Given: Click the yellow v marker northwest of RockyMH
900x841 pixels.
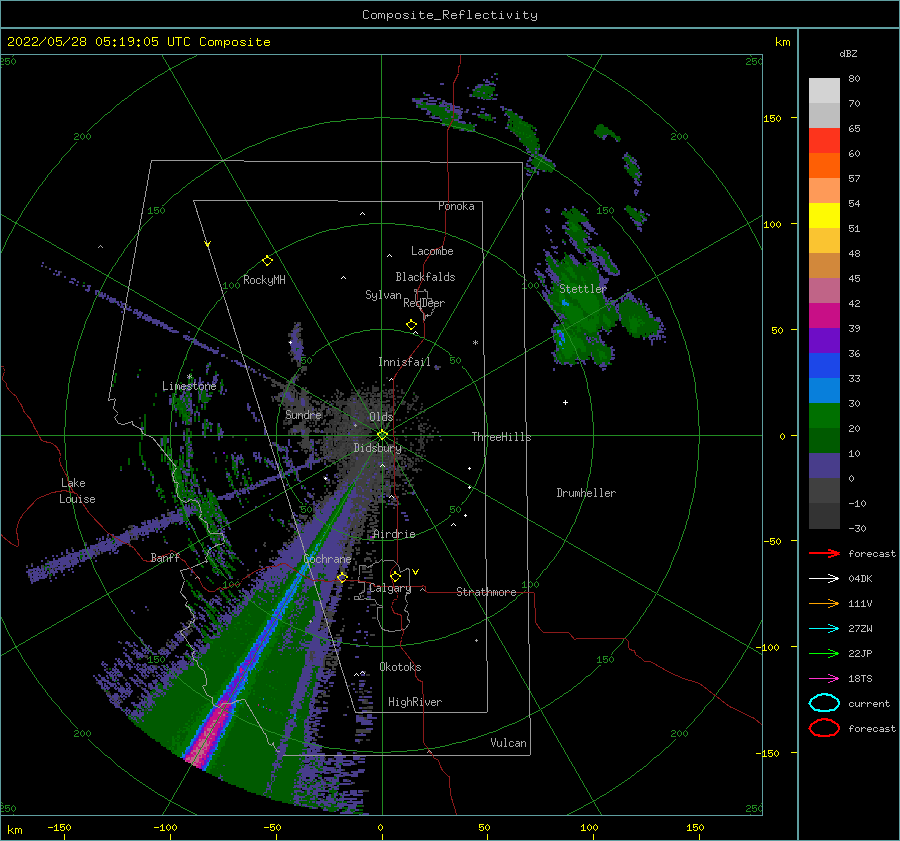Looking at the screenshot, I should tap(208, 244).
